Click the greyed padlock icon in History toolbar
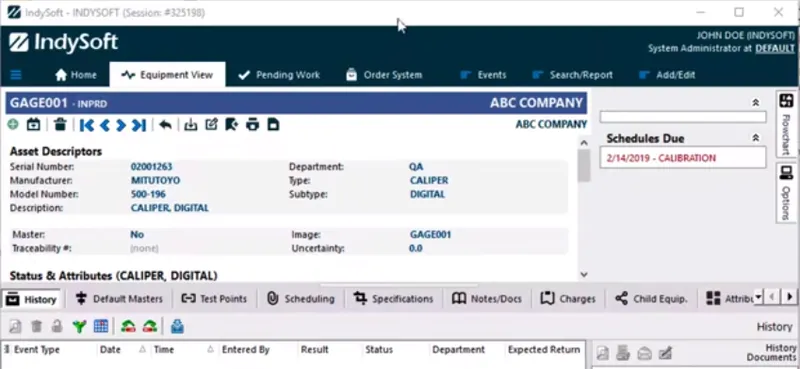The height and width of the screenshot is (369, 800). (57, 327)
